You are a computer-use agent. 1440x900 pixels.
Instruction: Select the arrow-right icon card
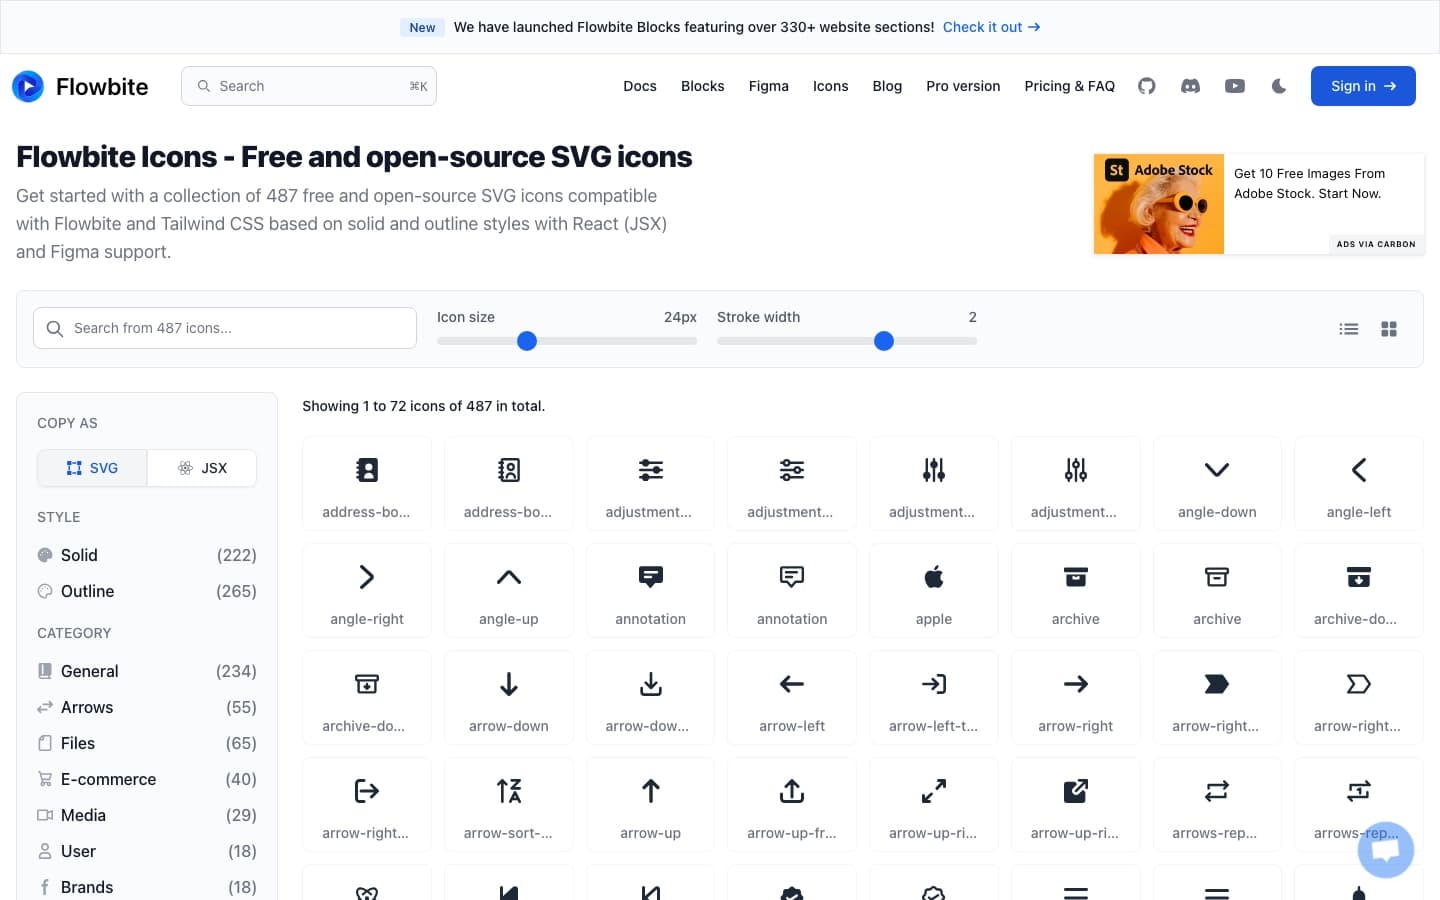(x=1076, y=697)
